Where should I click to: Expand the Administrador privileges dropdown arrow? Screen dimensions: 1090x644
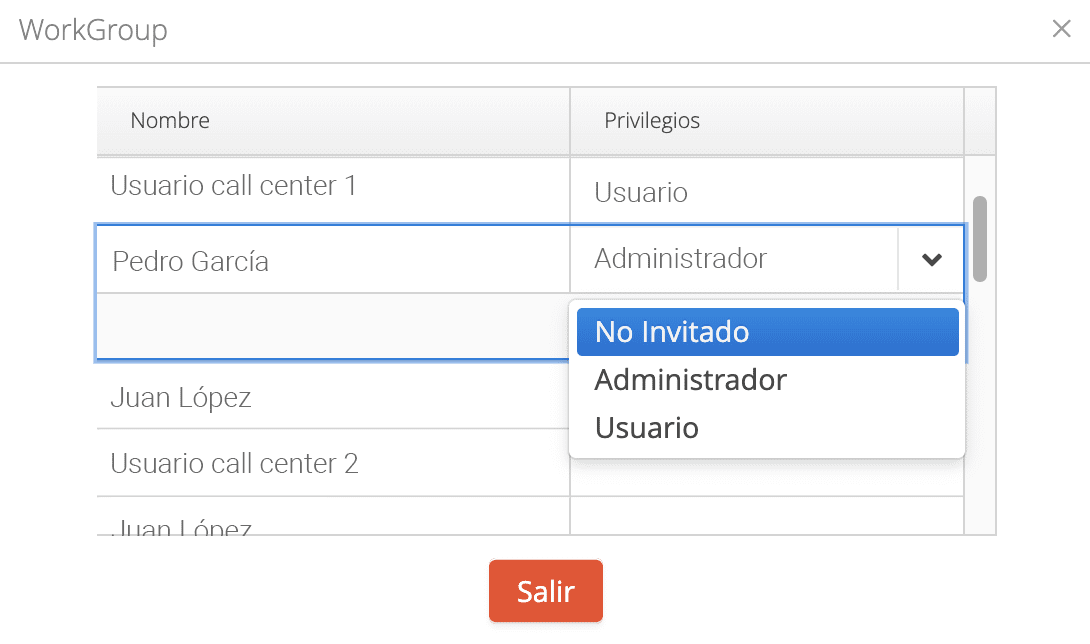[932, 259]
